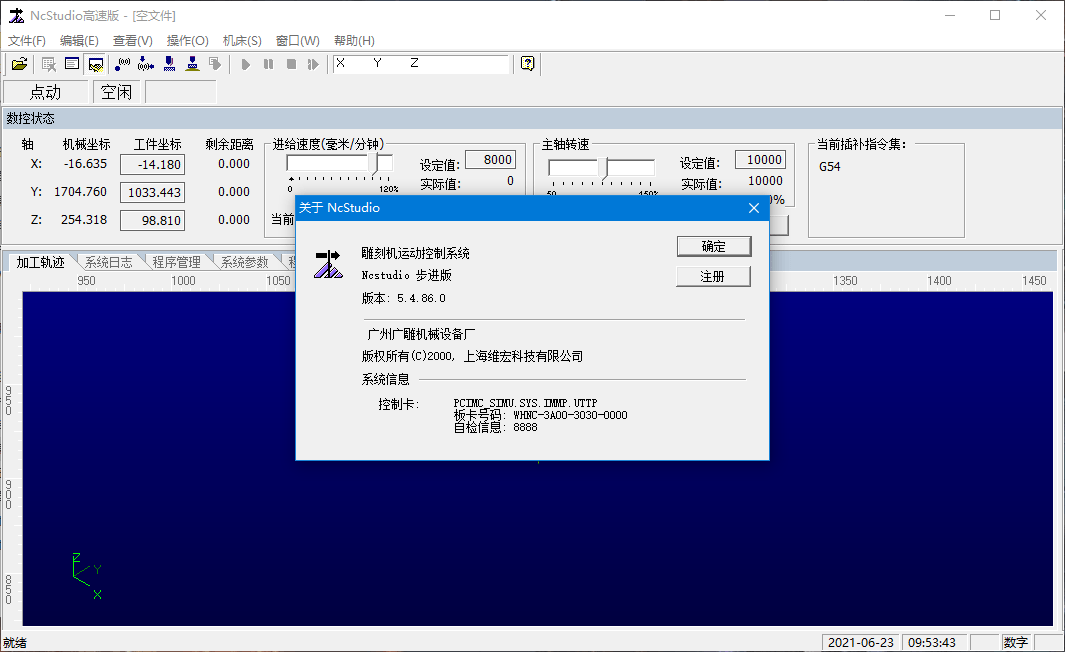Open the 帮助(H) menu
The height and width of the screenshot is (652, 1065).
click(x=354, y=41)
